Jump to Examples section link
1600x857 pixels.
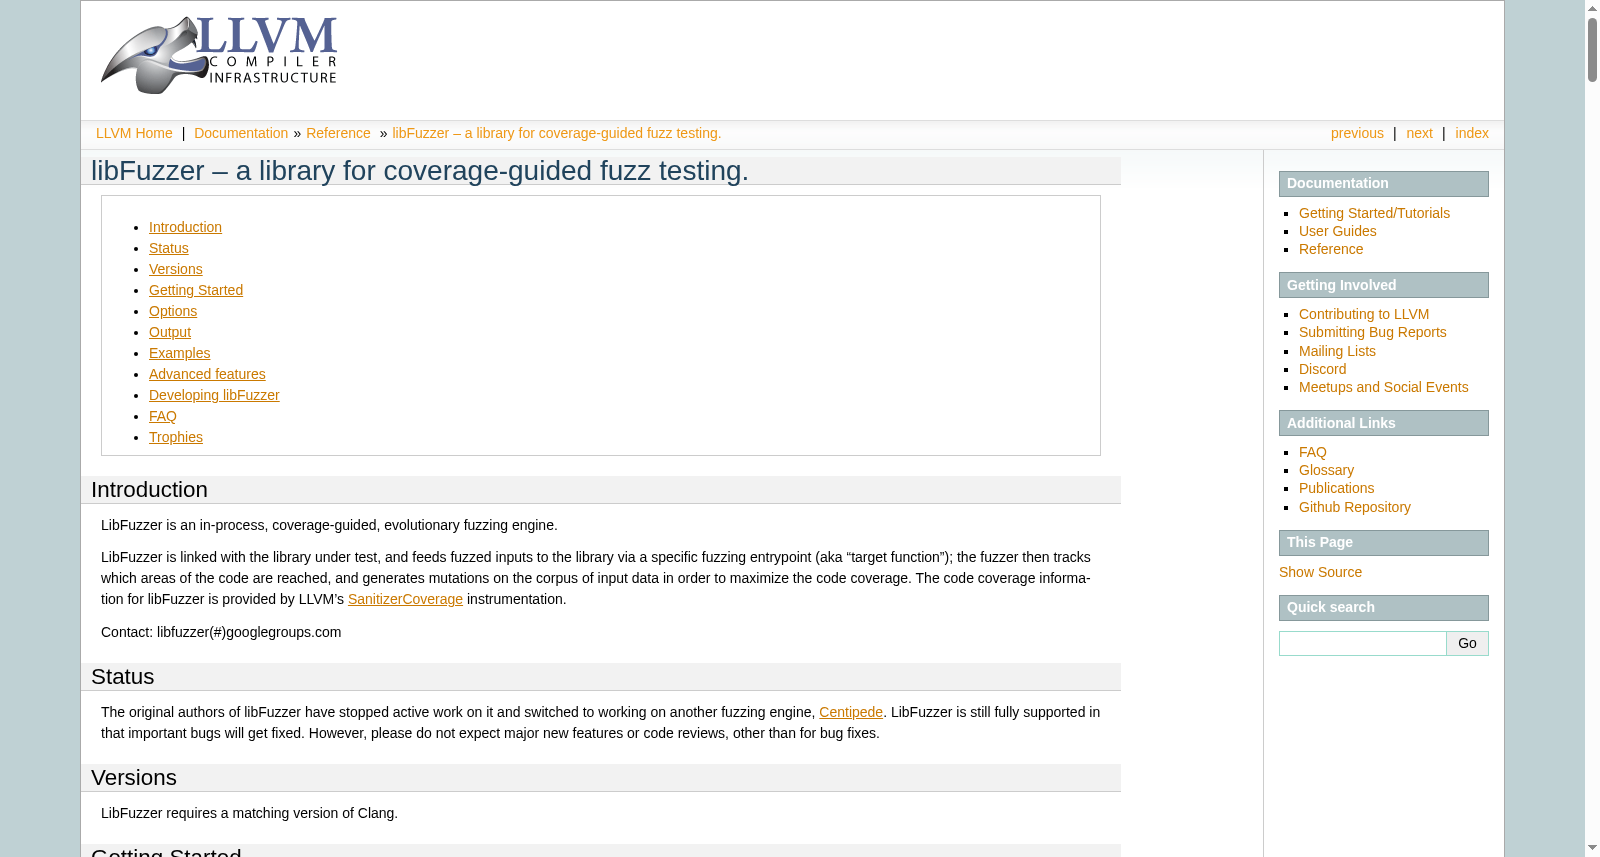179,353
